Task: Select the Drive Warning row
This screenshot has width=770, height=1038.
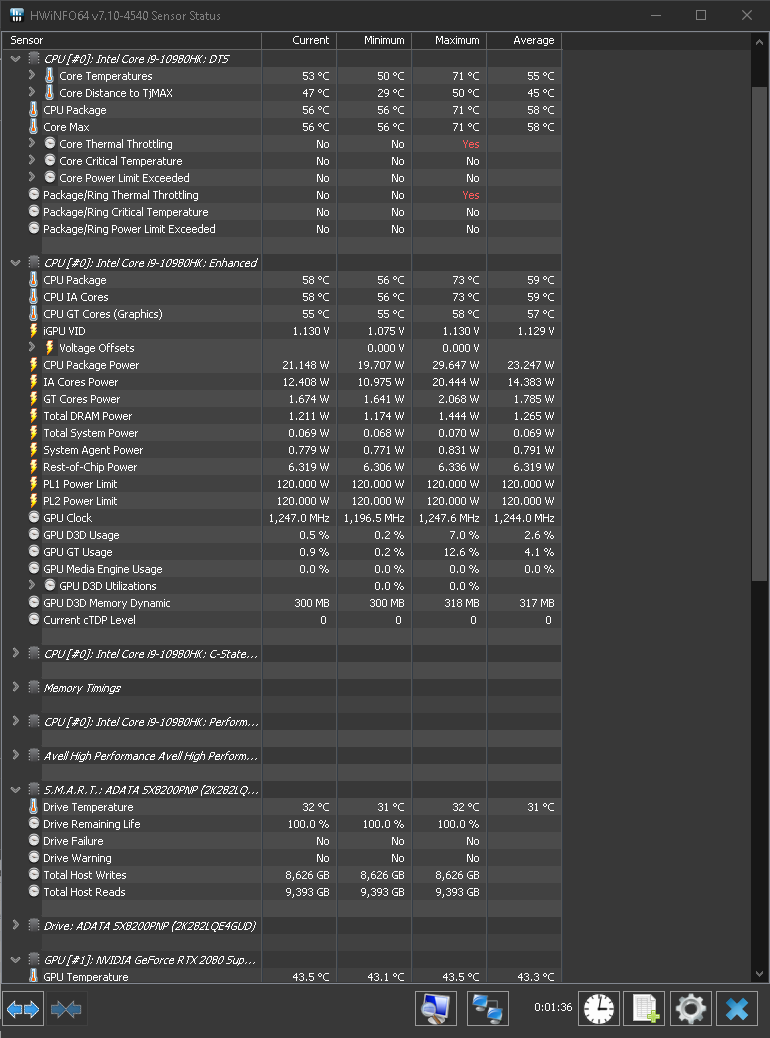Action: click(x=281, y=858)
